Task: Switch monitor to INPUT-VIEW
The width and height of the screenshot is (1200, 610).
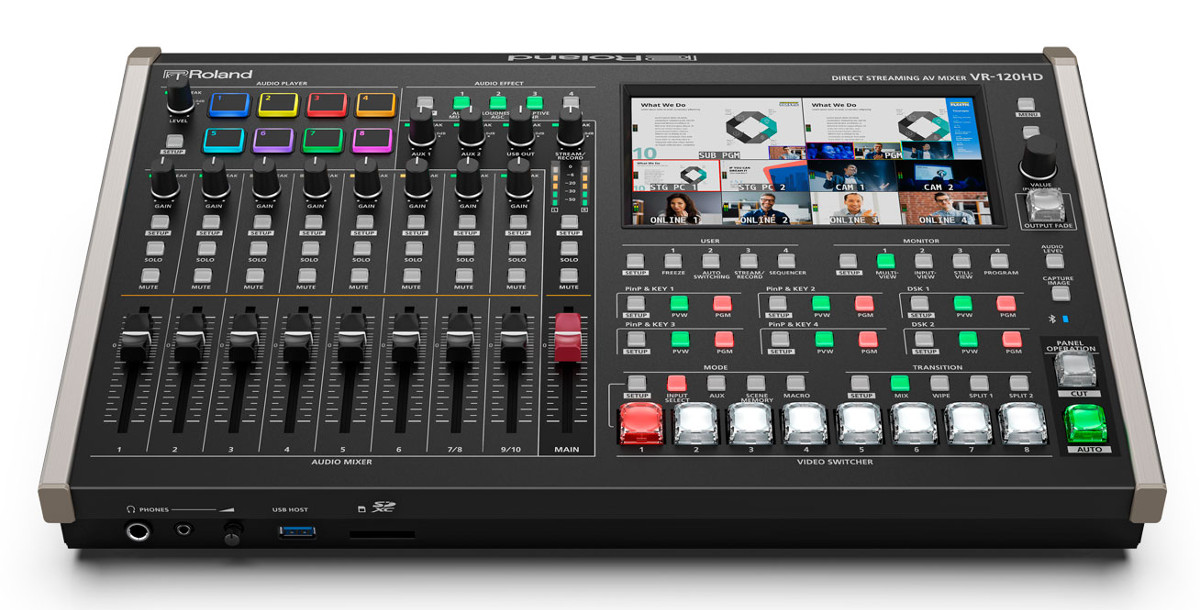Action: pyautogui.click(x=923, y=261)
